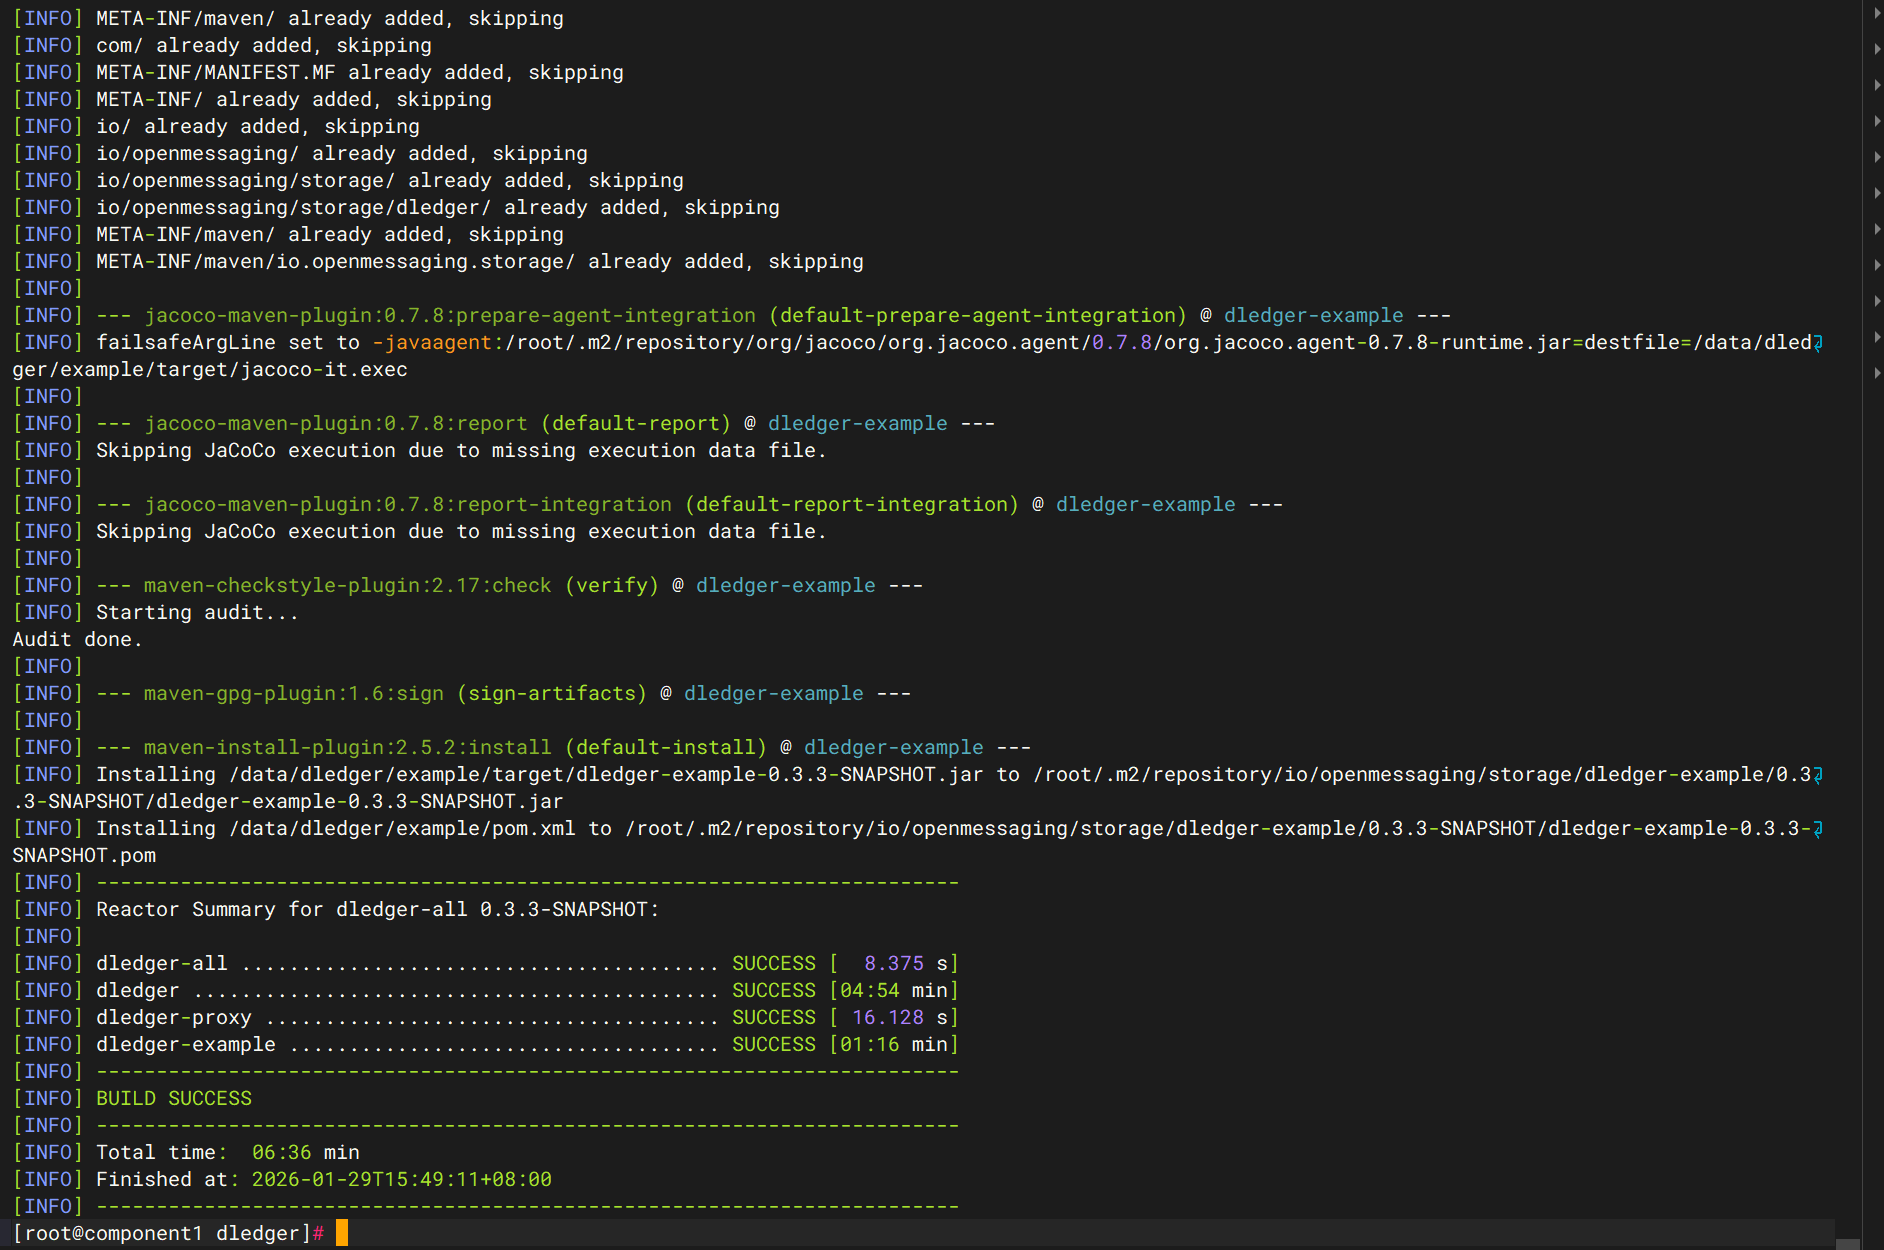Click wrap symbol after the dledger-example/0.3 jar path
The width and height of the screenshot is (1884, 1250).
pyautogui.click(x=1818, y=775)
